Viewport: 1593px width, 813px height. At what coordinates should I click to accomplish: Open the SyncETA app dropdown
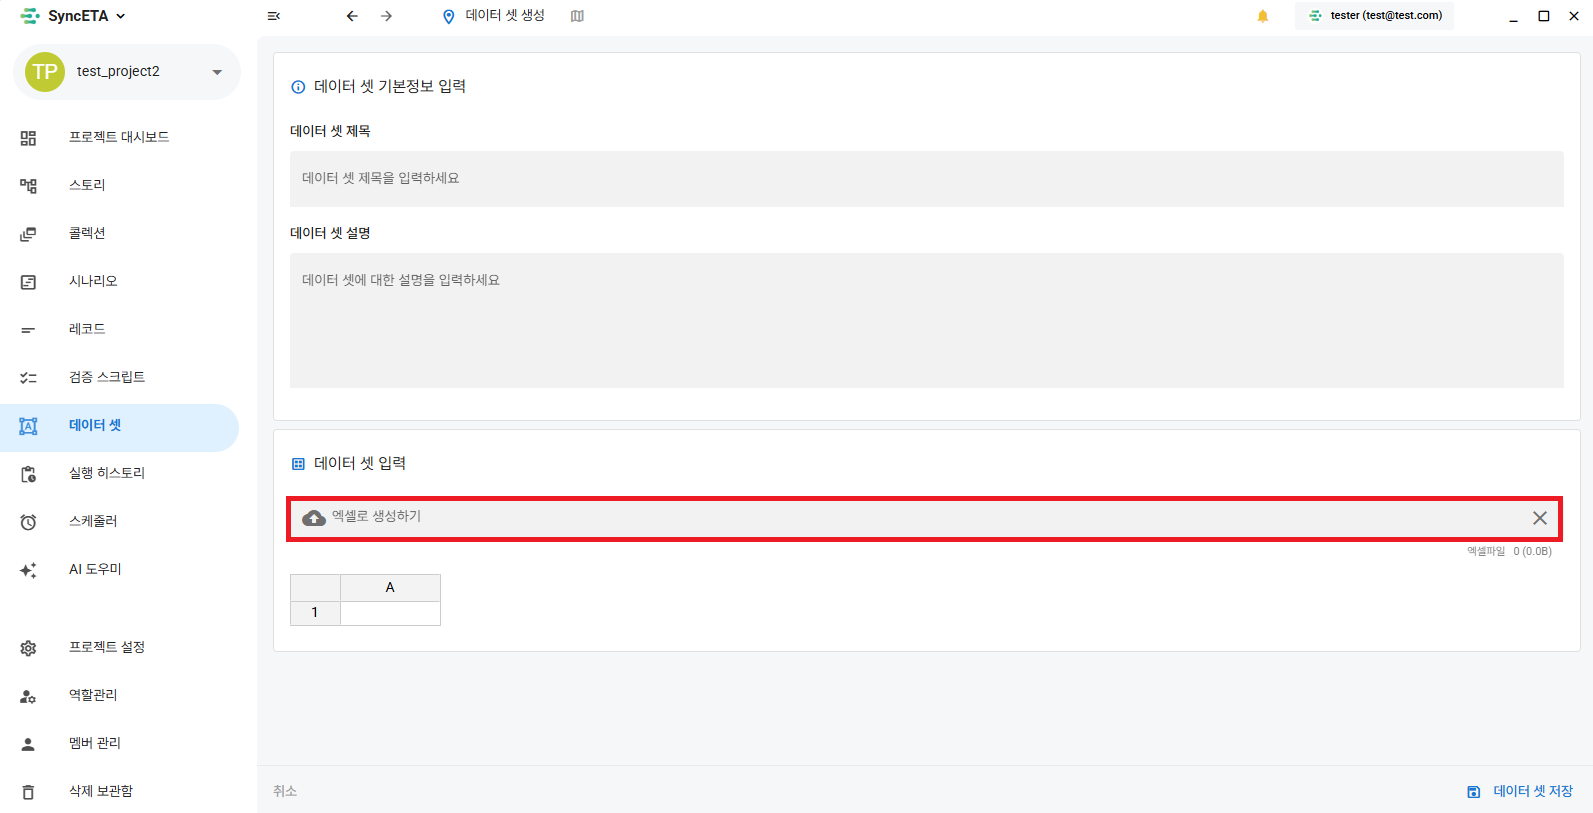121,16
